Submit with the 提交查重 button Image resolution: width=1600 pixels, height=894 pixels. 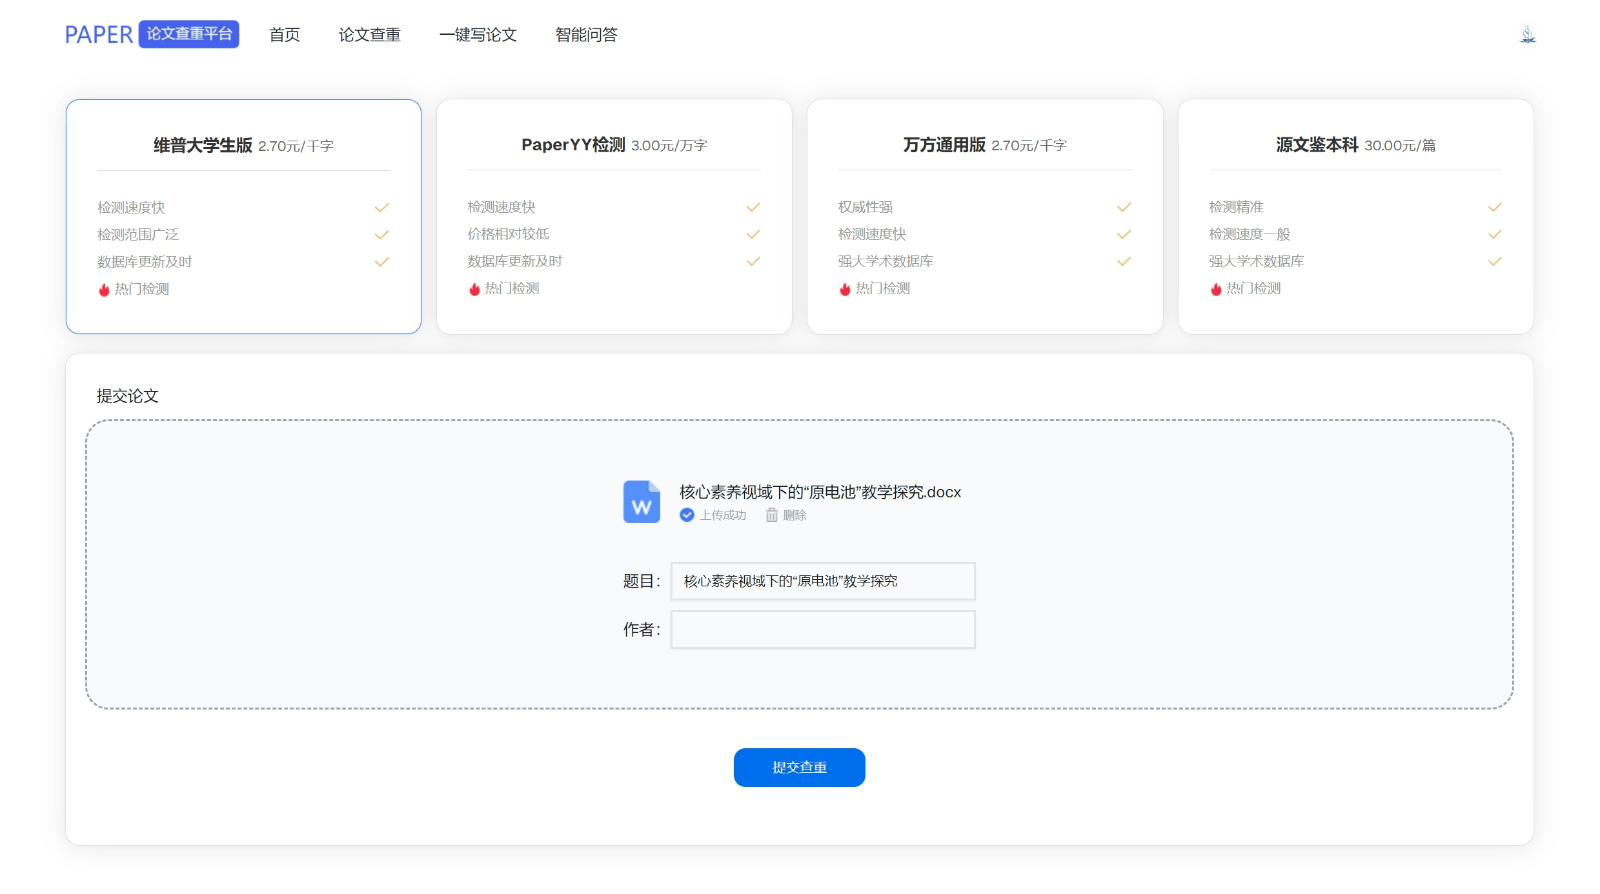(800, 768)
